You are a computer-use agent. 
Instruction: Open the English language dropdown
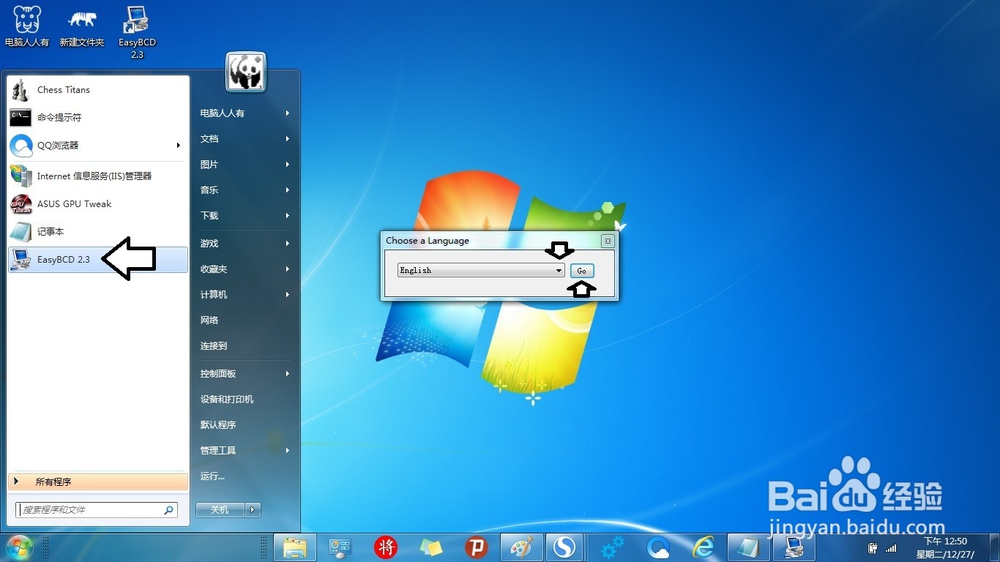480,270
